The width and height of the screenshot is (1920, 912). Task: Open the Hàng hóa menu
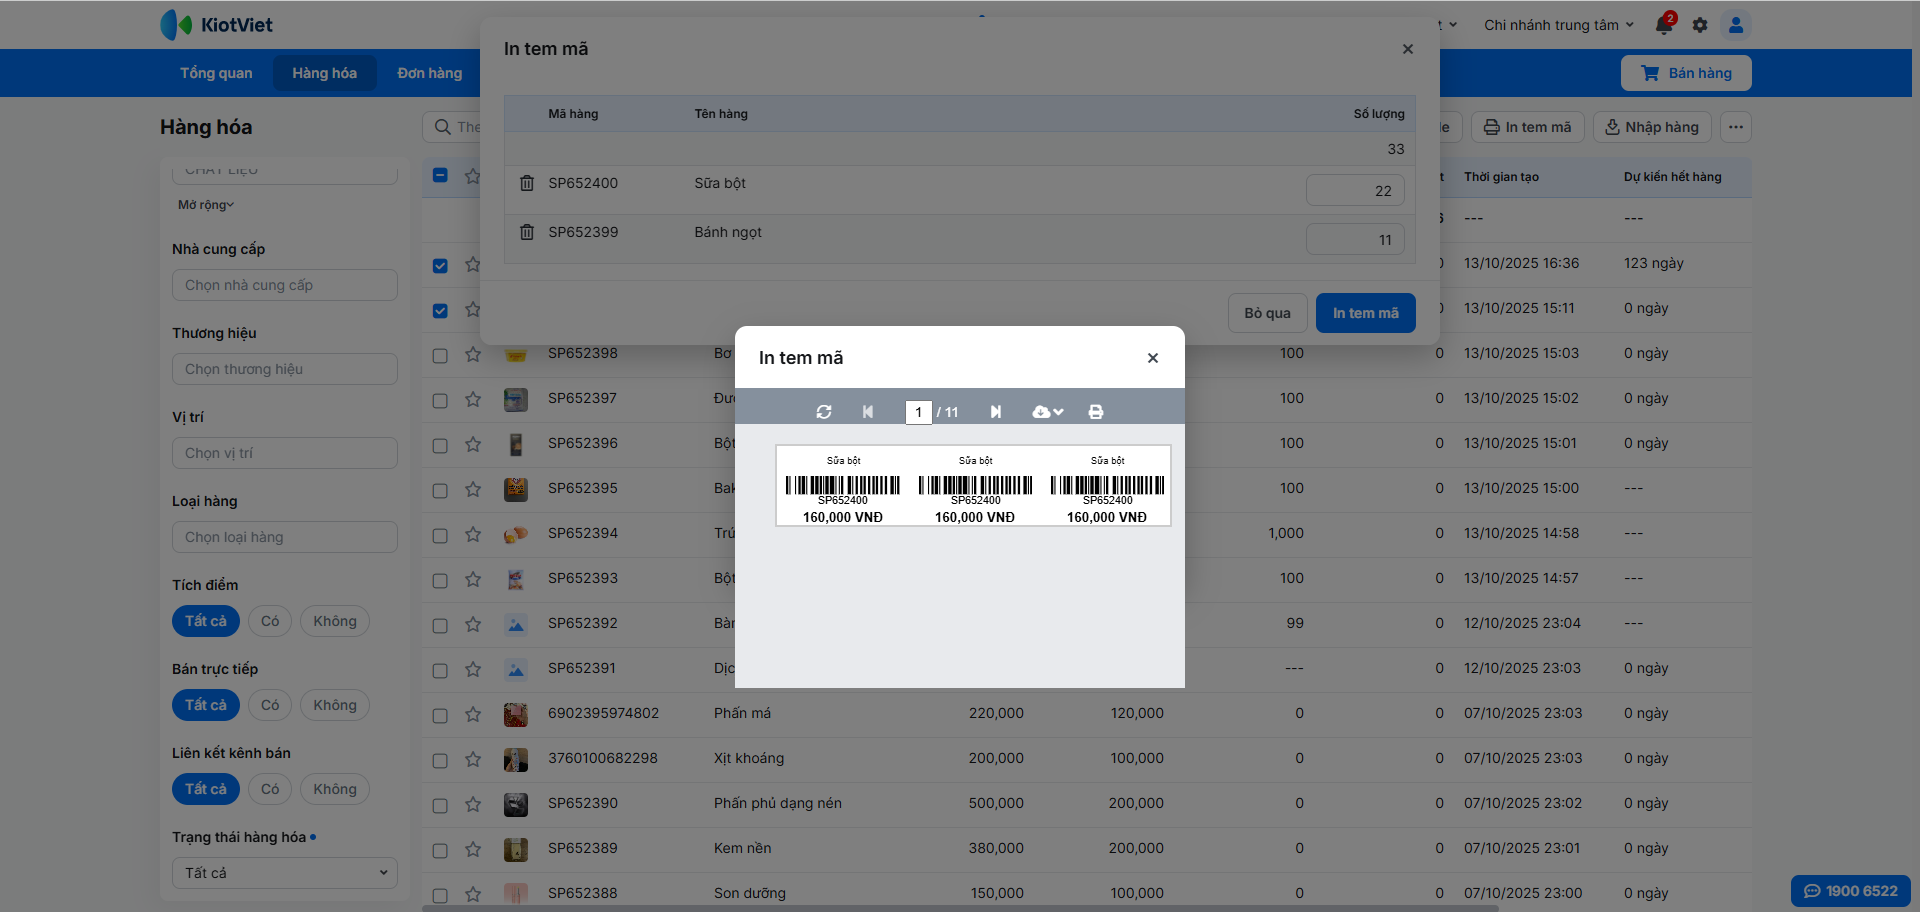click(324, 73)
